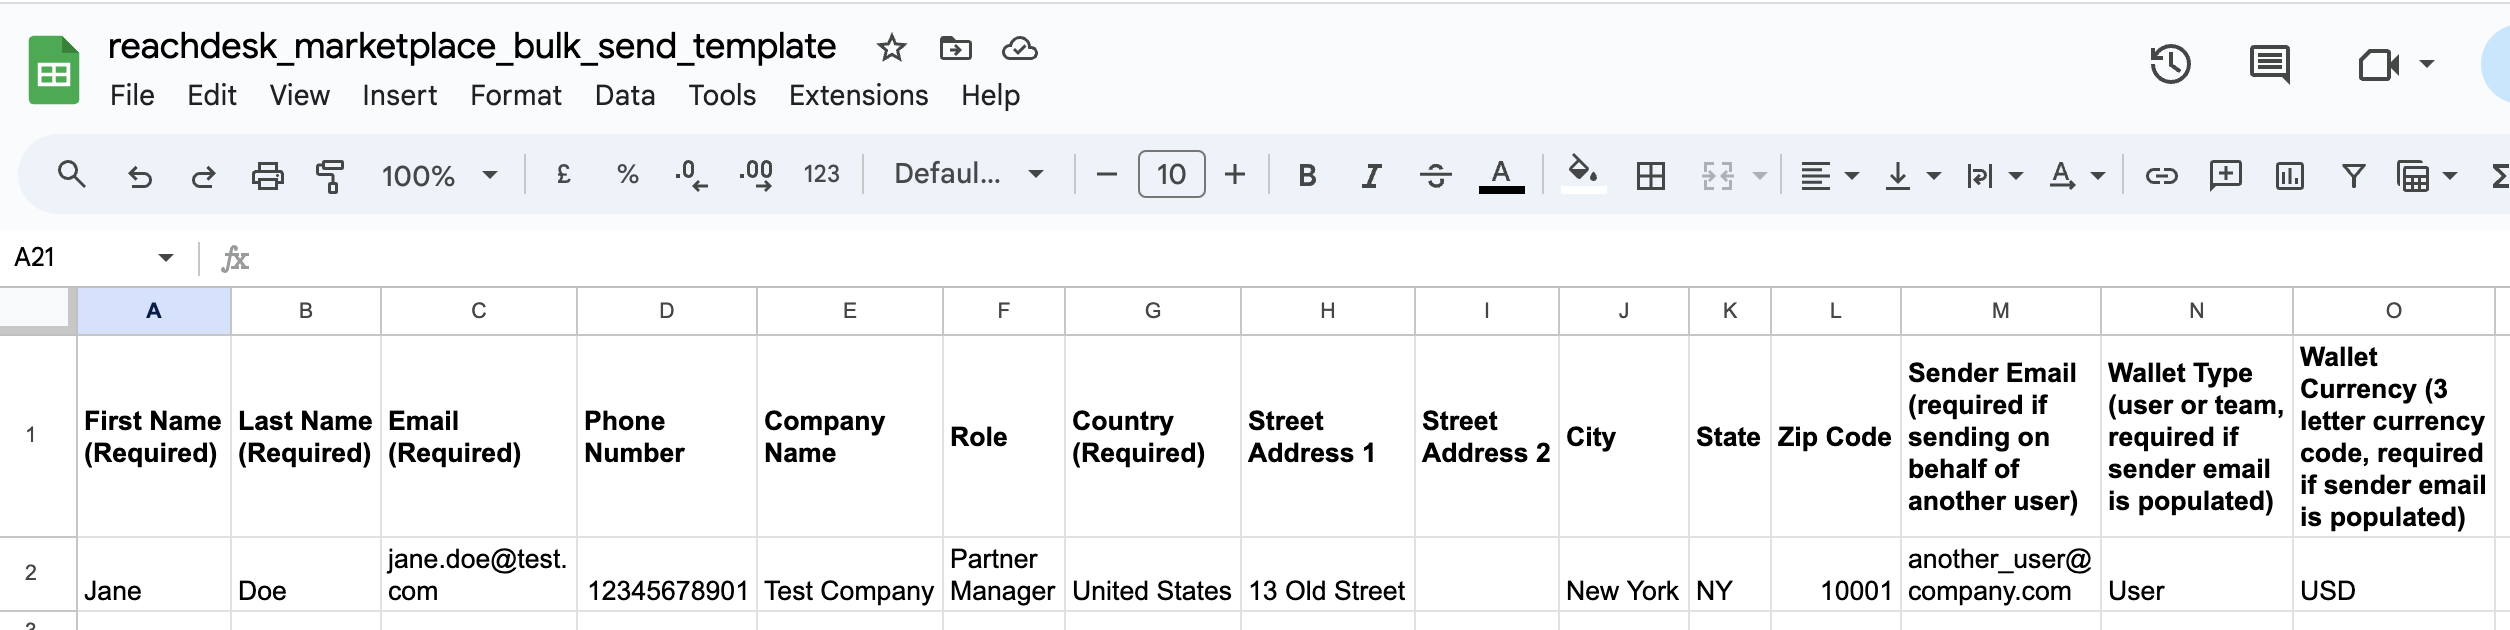Decrease decimal places
2510x630 pixels.
coord(691,175)
